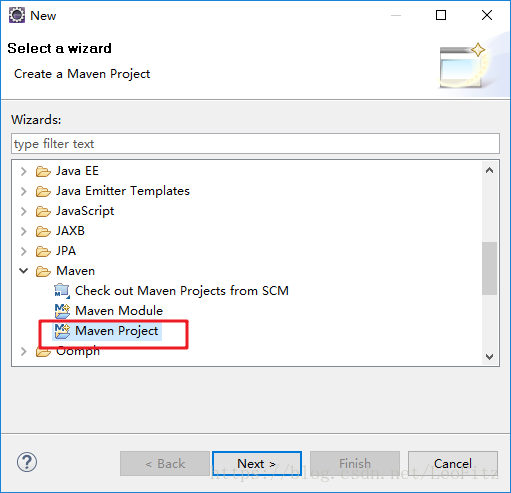Viewport: 511px width, 493px height.
Task: Click the JAXB folder icon
Action: coord(43,232)
